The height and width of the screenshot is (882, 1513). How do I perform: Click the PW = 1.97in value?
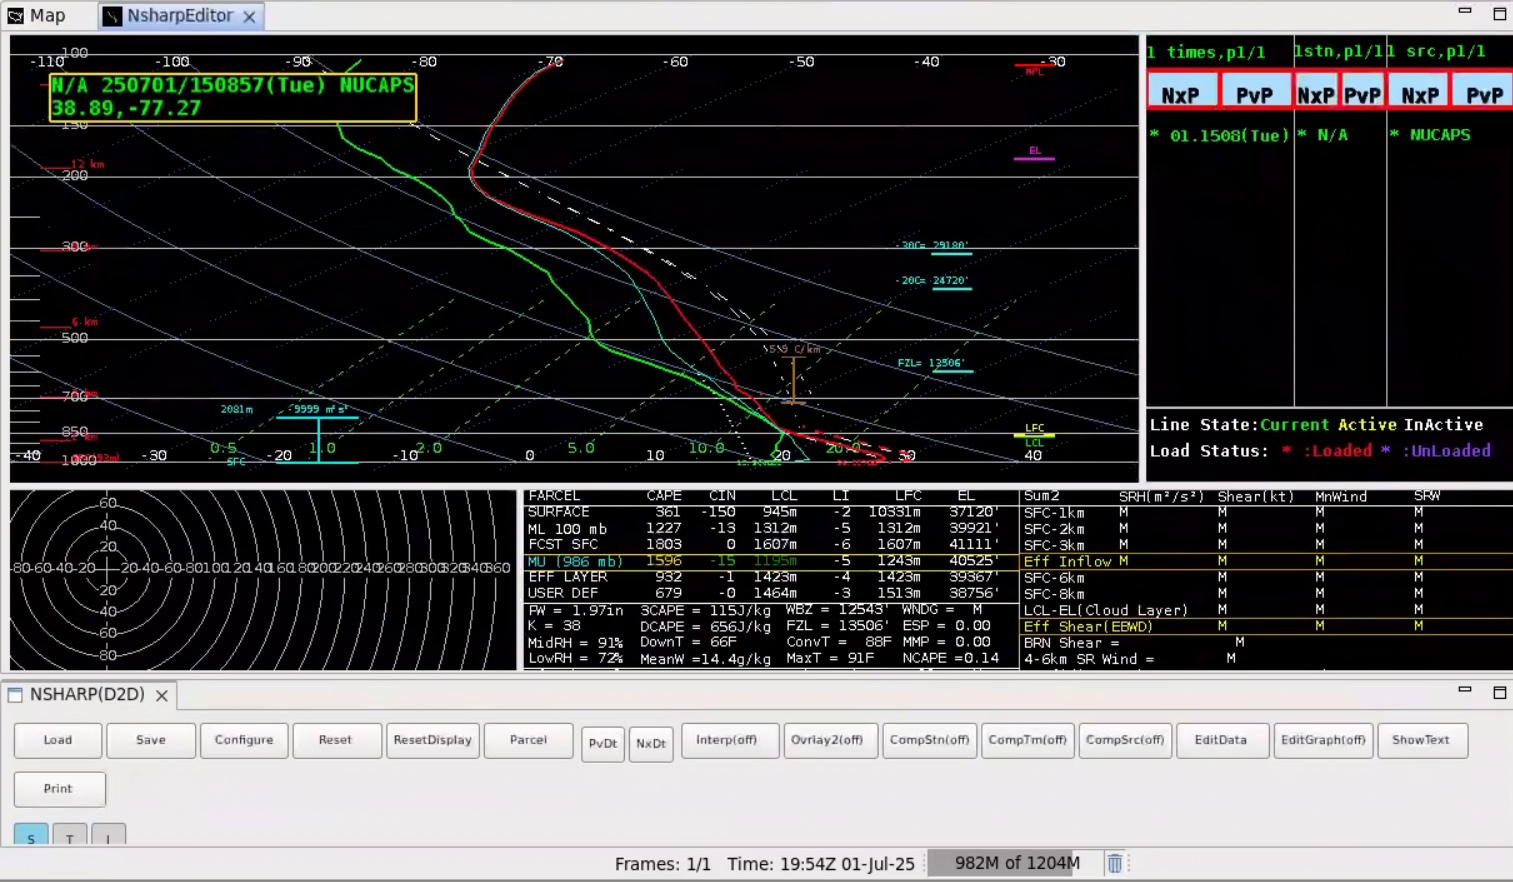576,610
